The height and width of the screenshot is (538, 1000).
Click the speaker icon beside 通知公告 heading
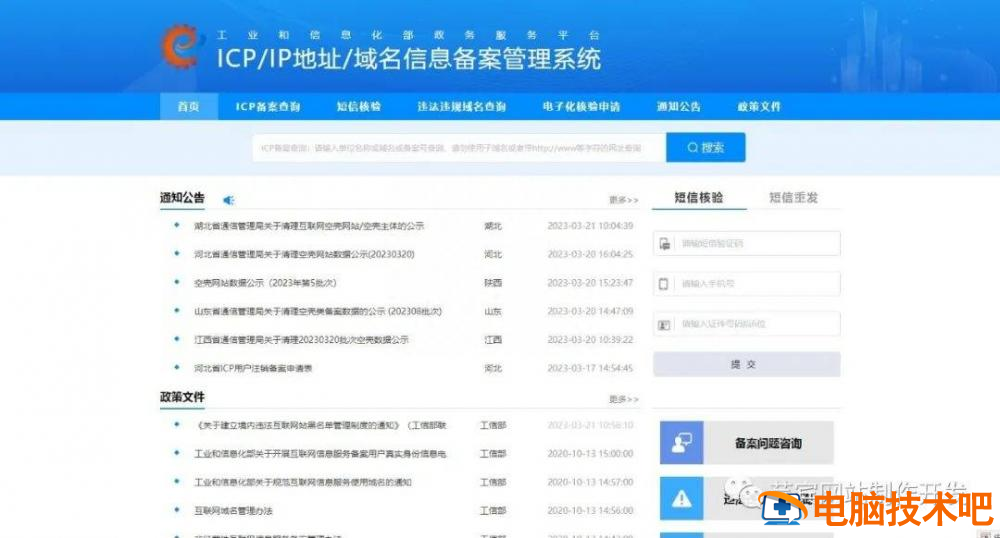(228, 200)
